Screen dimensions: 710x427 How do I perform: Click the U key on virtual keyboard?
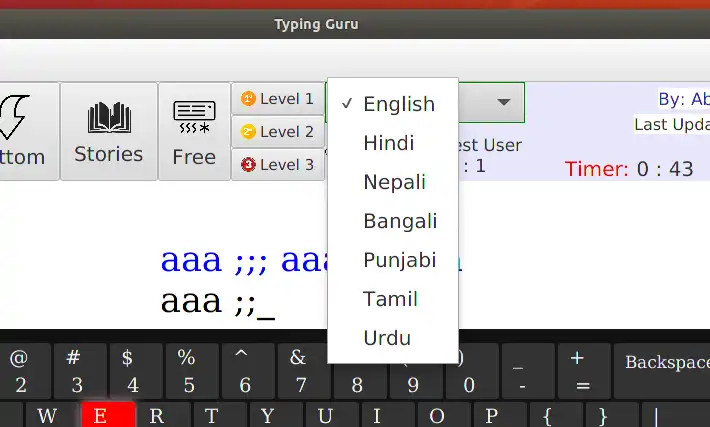pyautogui.click(x=331, y=415)
